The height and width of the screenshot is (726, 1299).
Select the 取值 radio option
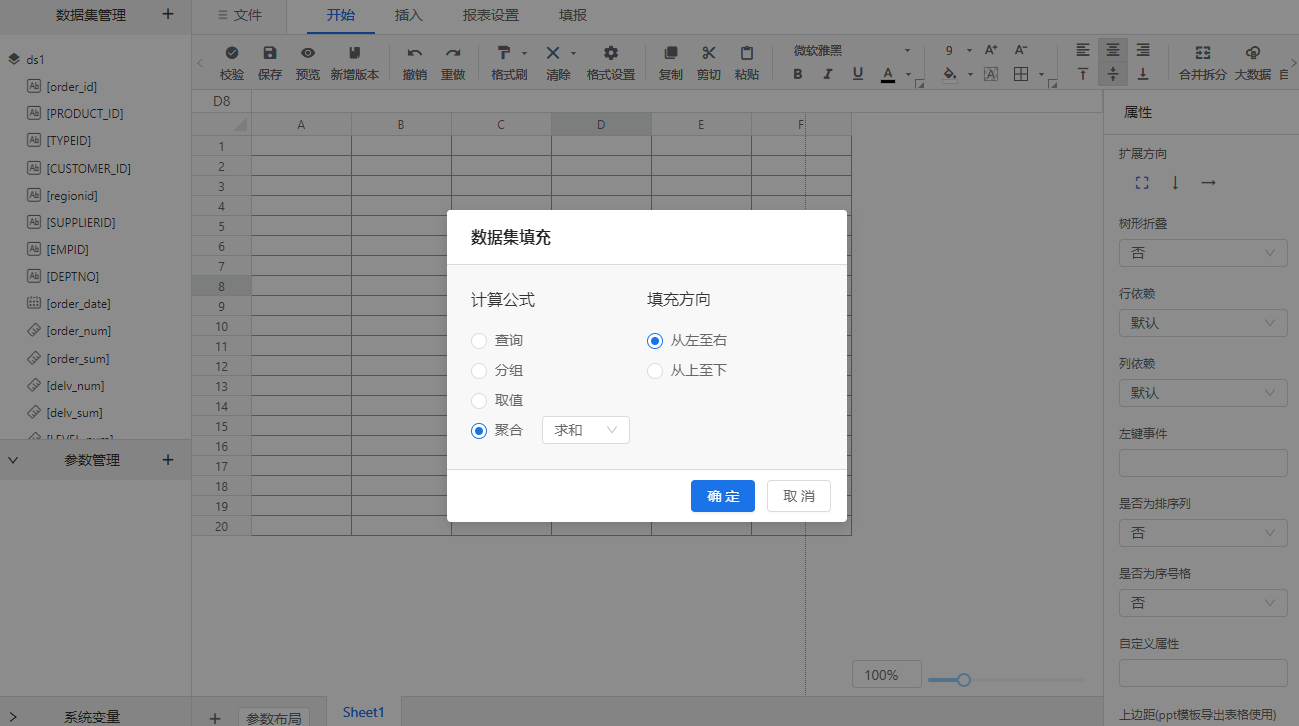pos(479,401)
